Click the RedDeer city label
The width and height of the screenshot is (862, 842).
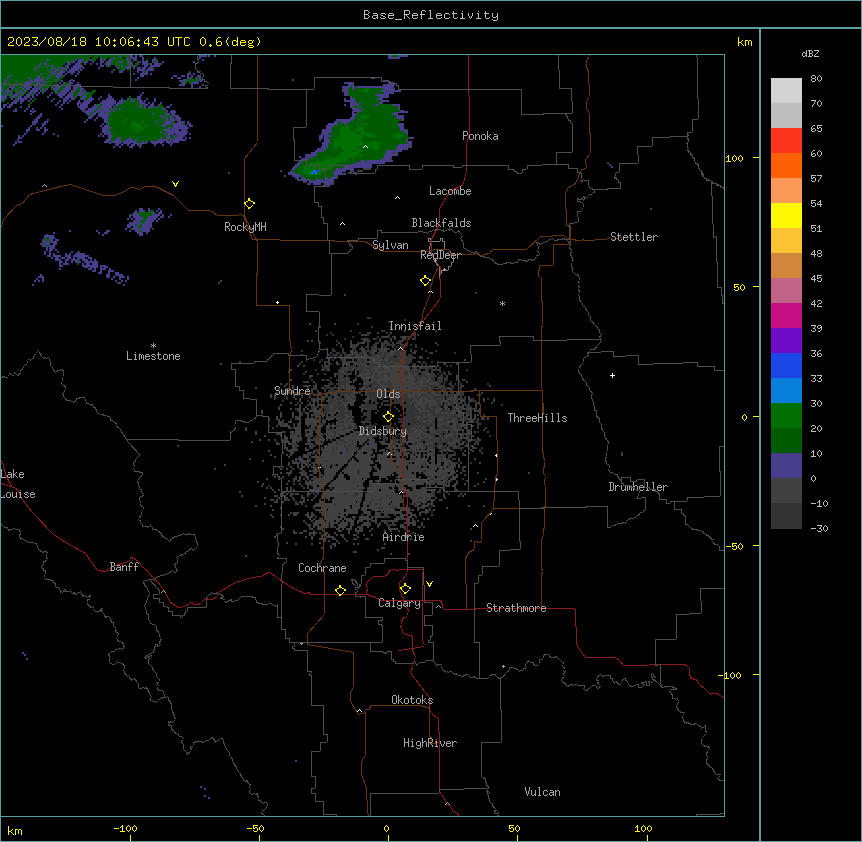(x=440, y=255)
